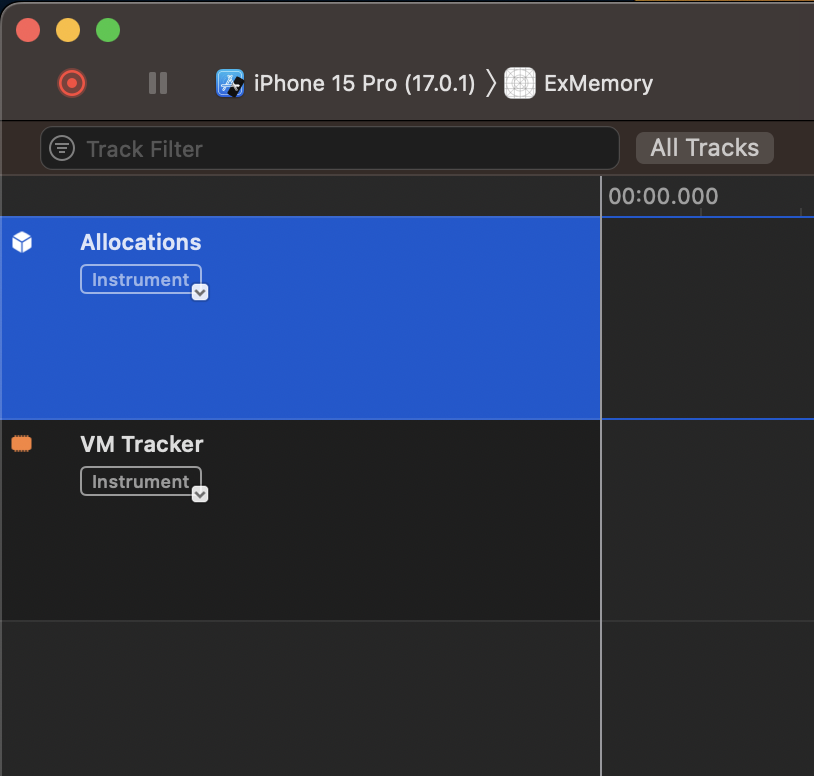Select the VM Tracker instrument track
Screen dimensions: 814x776
301,520
